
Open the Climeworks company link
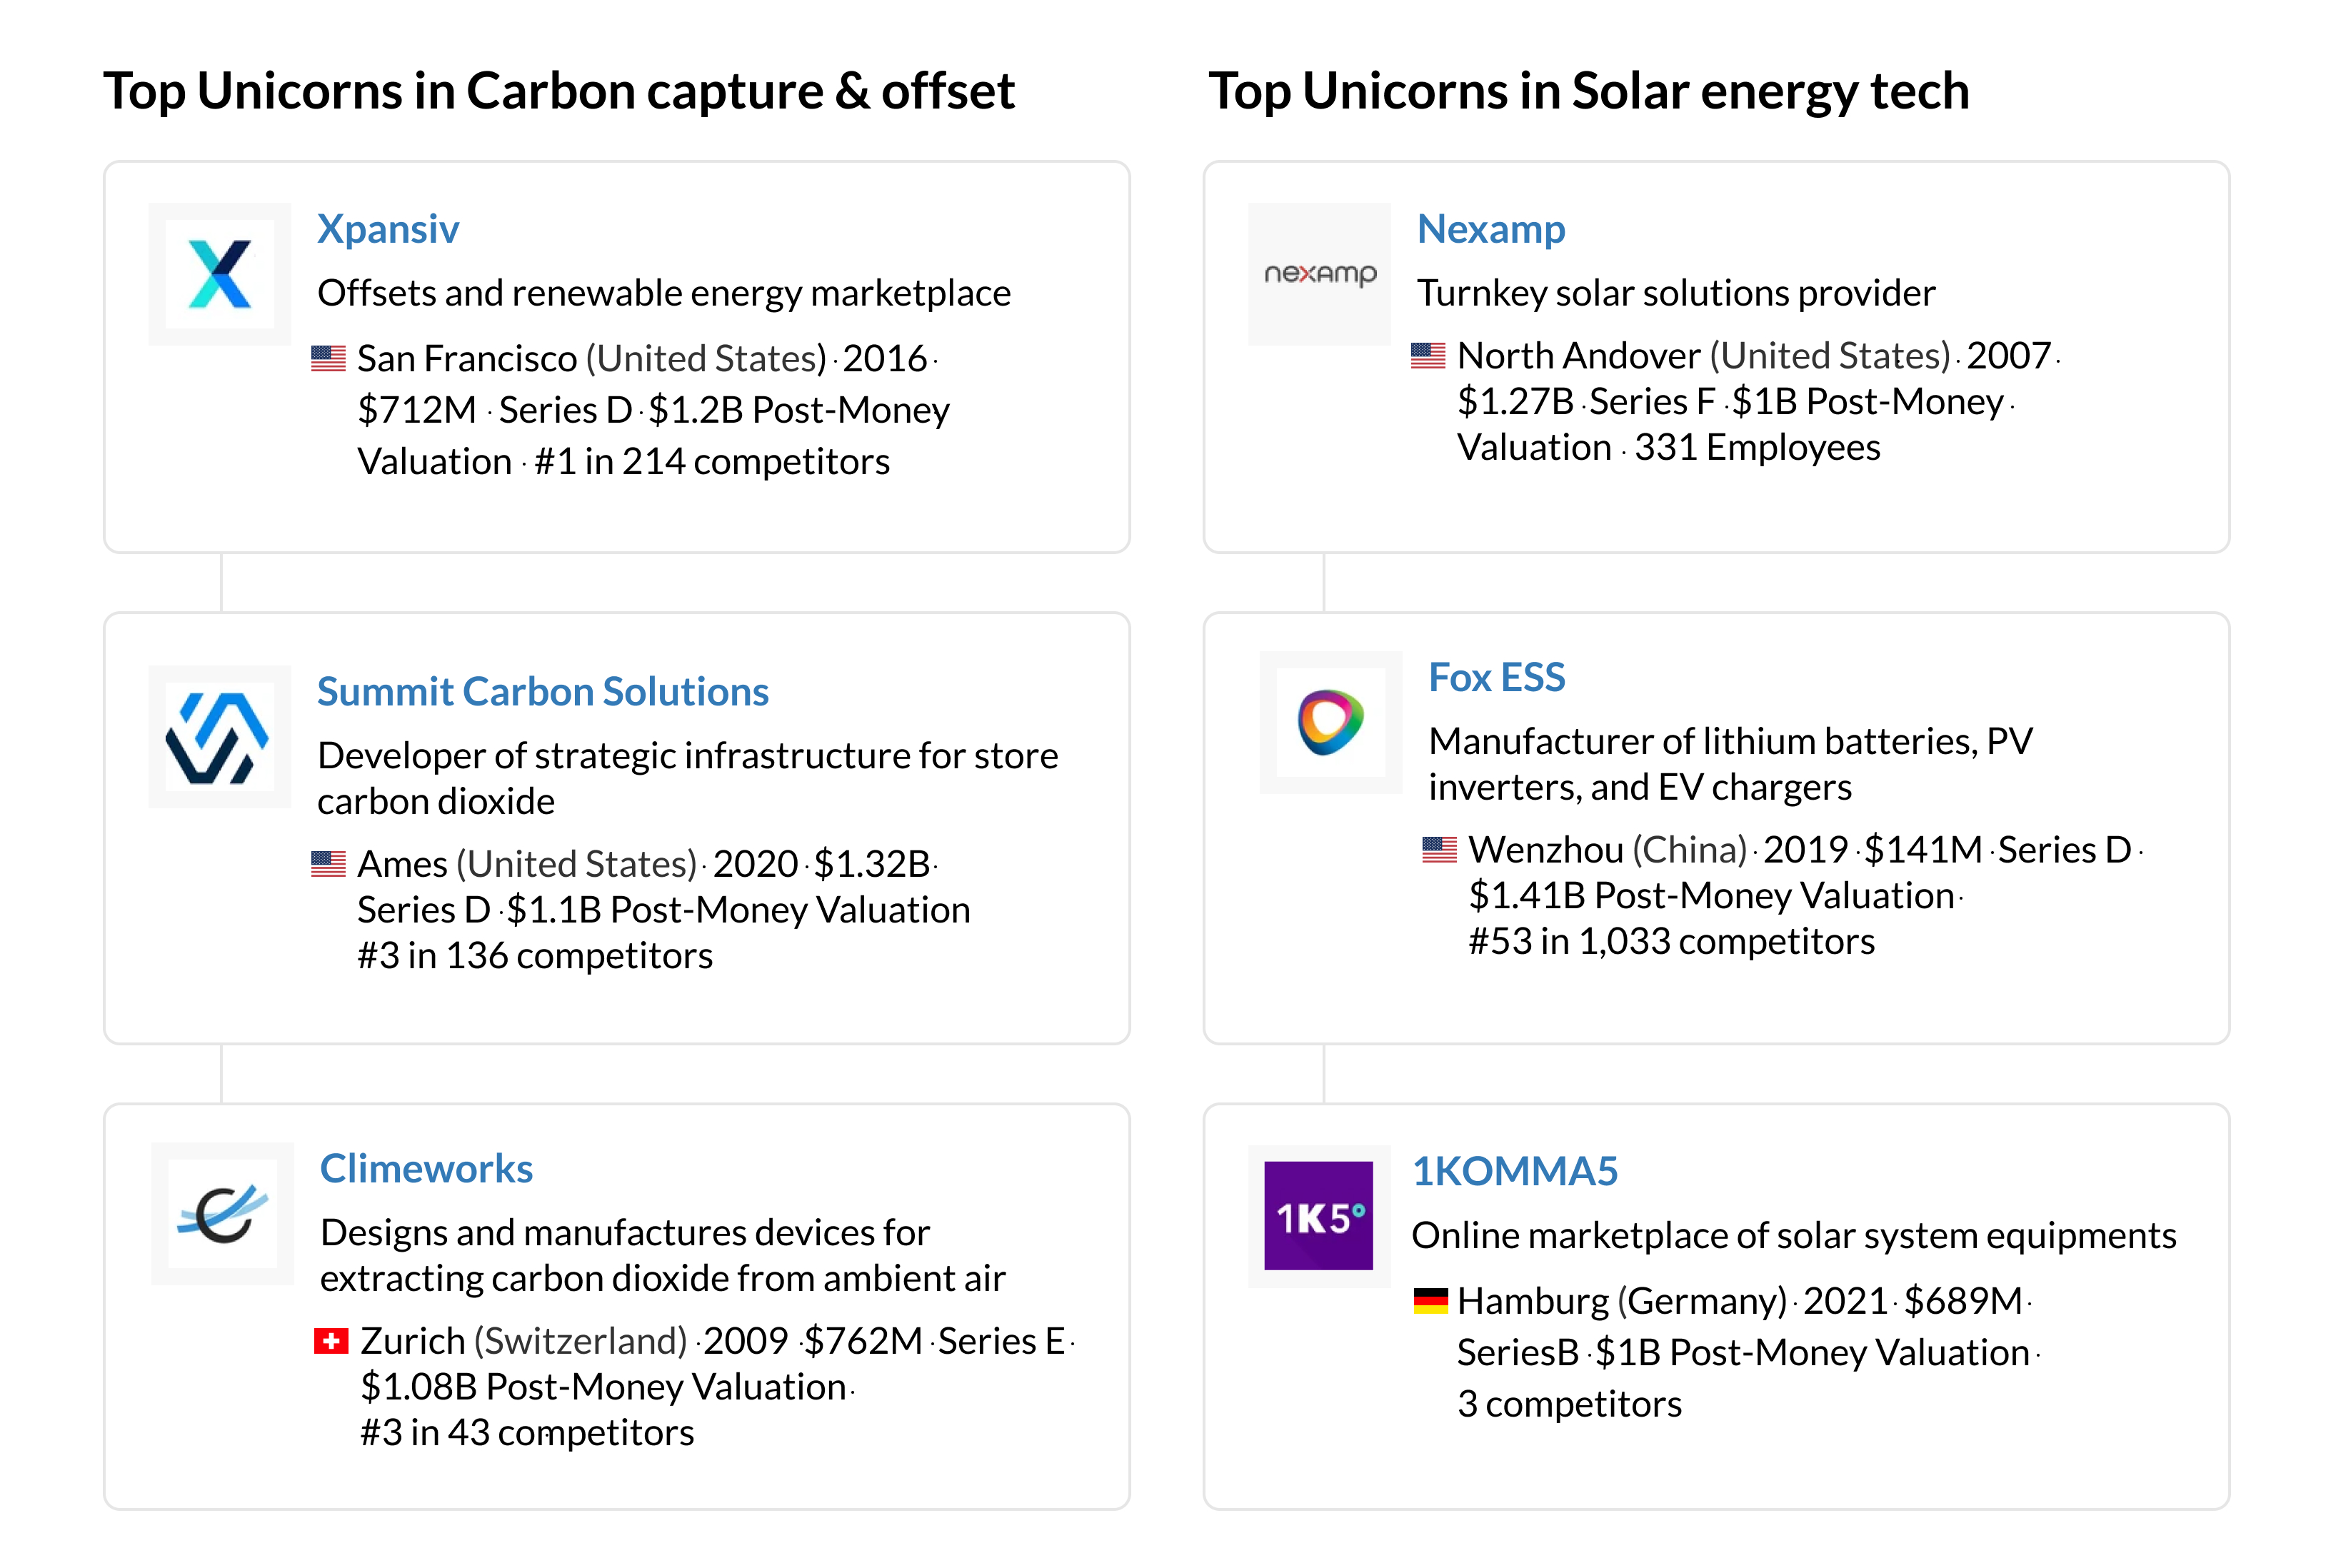[426, 1169]
